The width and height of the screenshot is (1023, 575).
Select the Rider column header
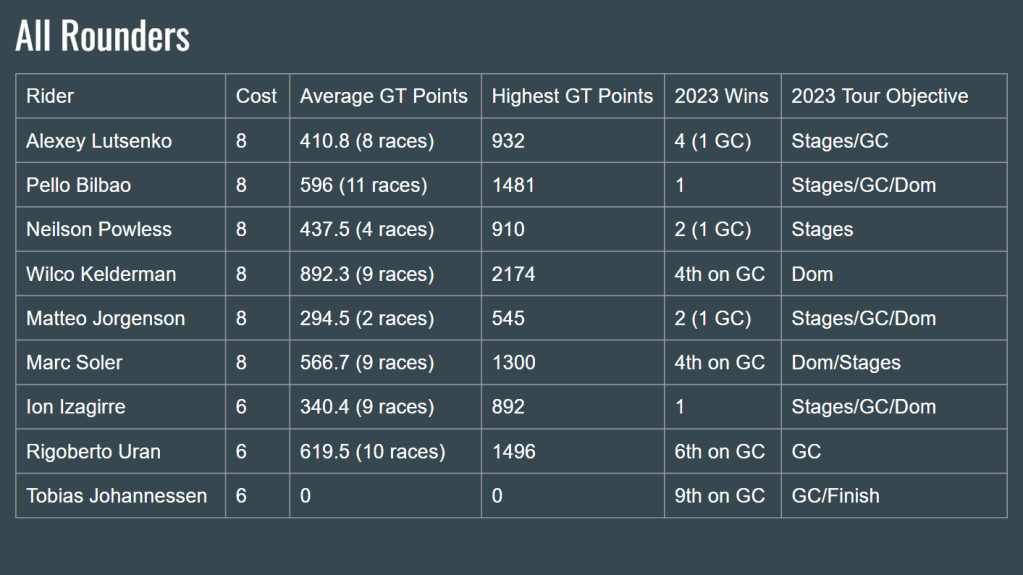pyautogui.click(x=50, y=96)
